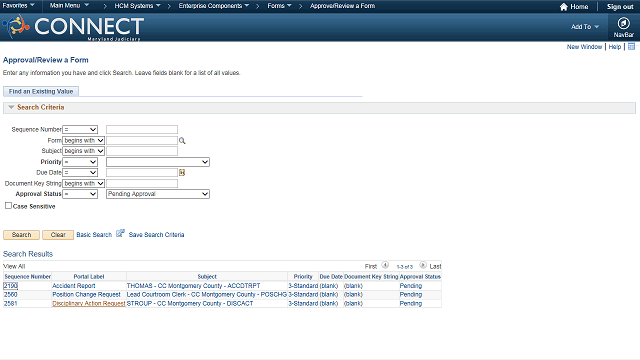640x360 pixels.
Task: Click the Basic Search link
Action: pyautogui.click(x=94, y=235)
